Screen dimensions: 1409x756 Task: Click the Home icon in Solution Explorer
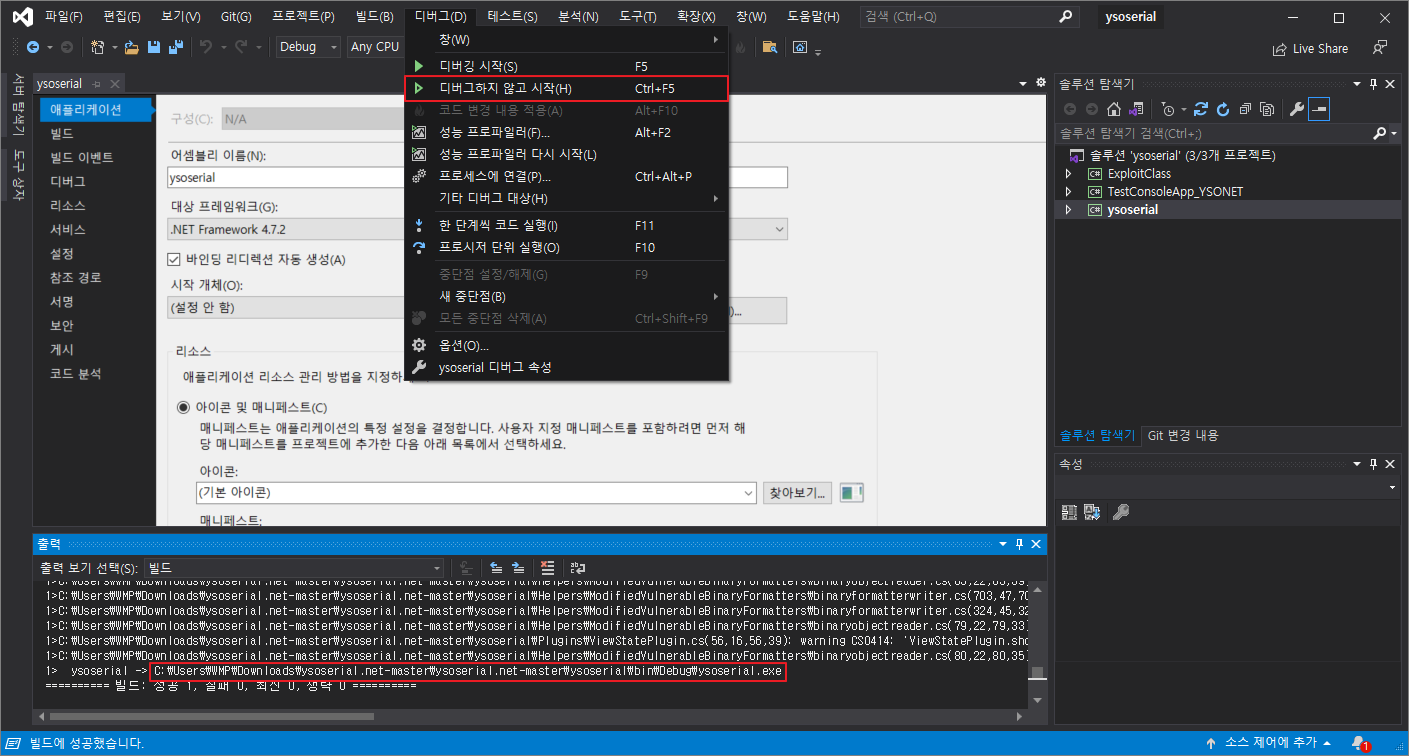[1113, 109]
